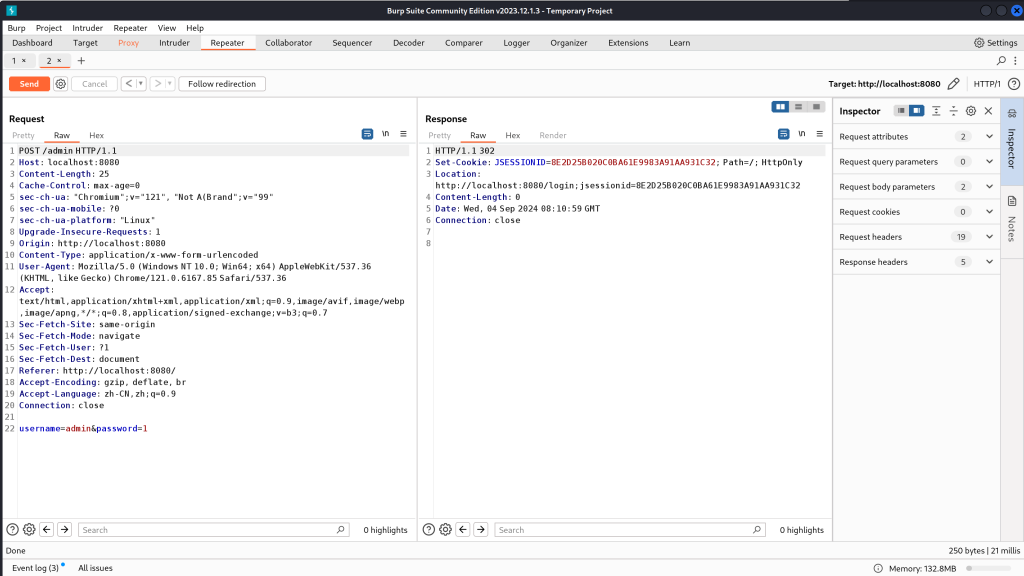Image resolution: width=1024 pixels, height=576 pixels.
Task: Open response editor hamburger menu
Action: [819, 134]
